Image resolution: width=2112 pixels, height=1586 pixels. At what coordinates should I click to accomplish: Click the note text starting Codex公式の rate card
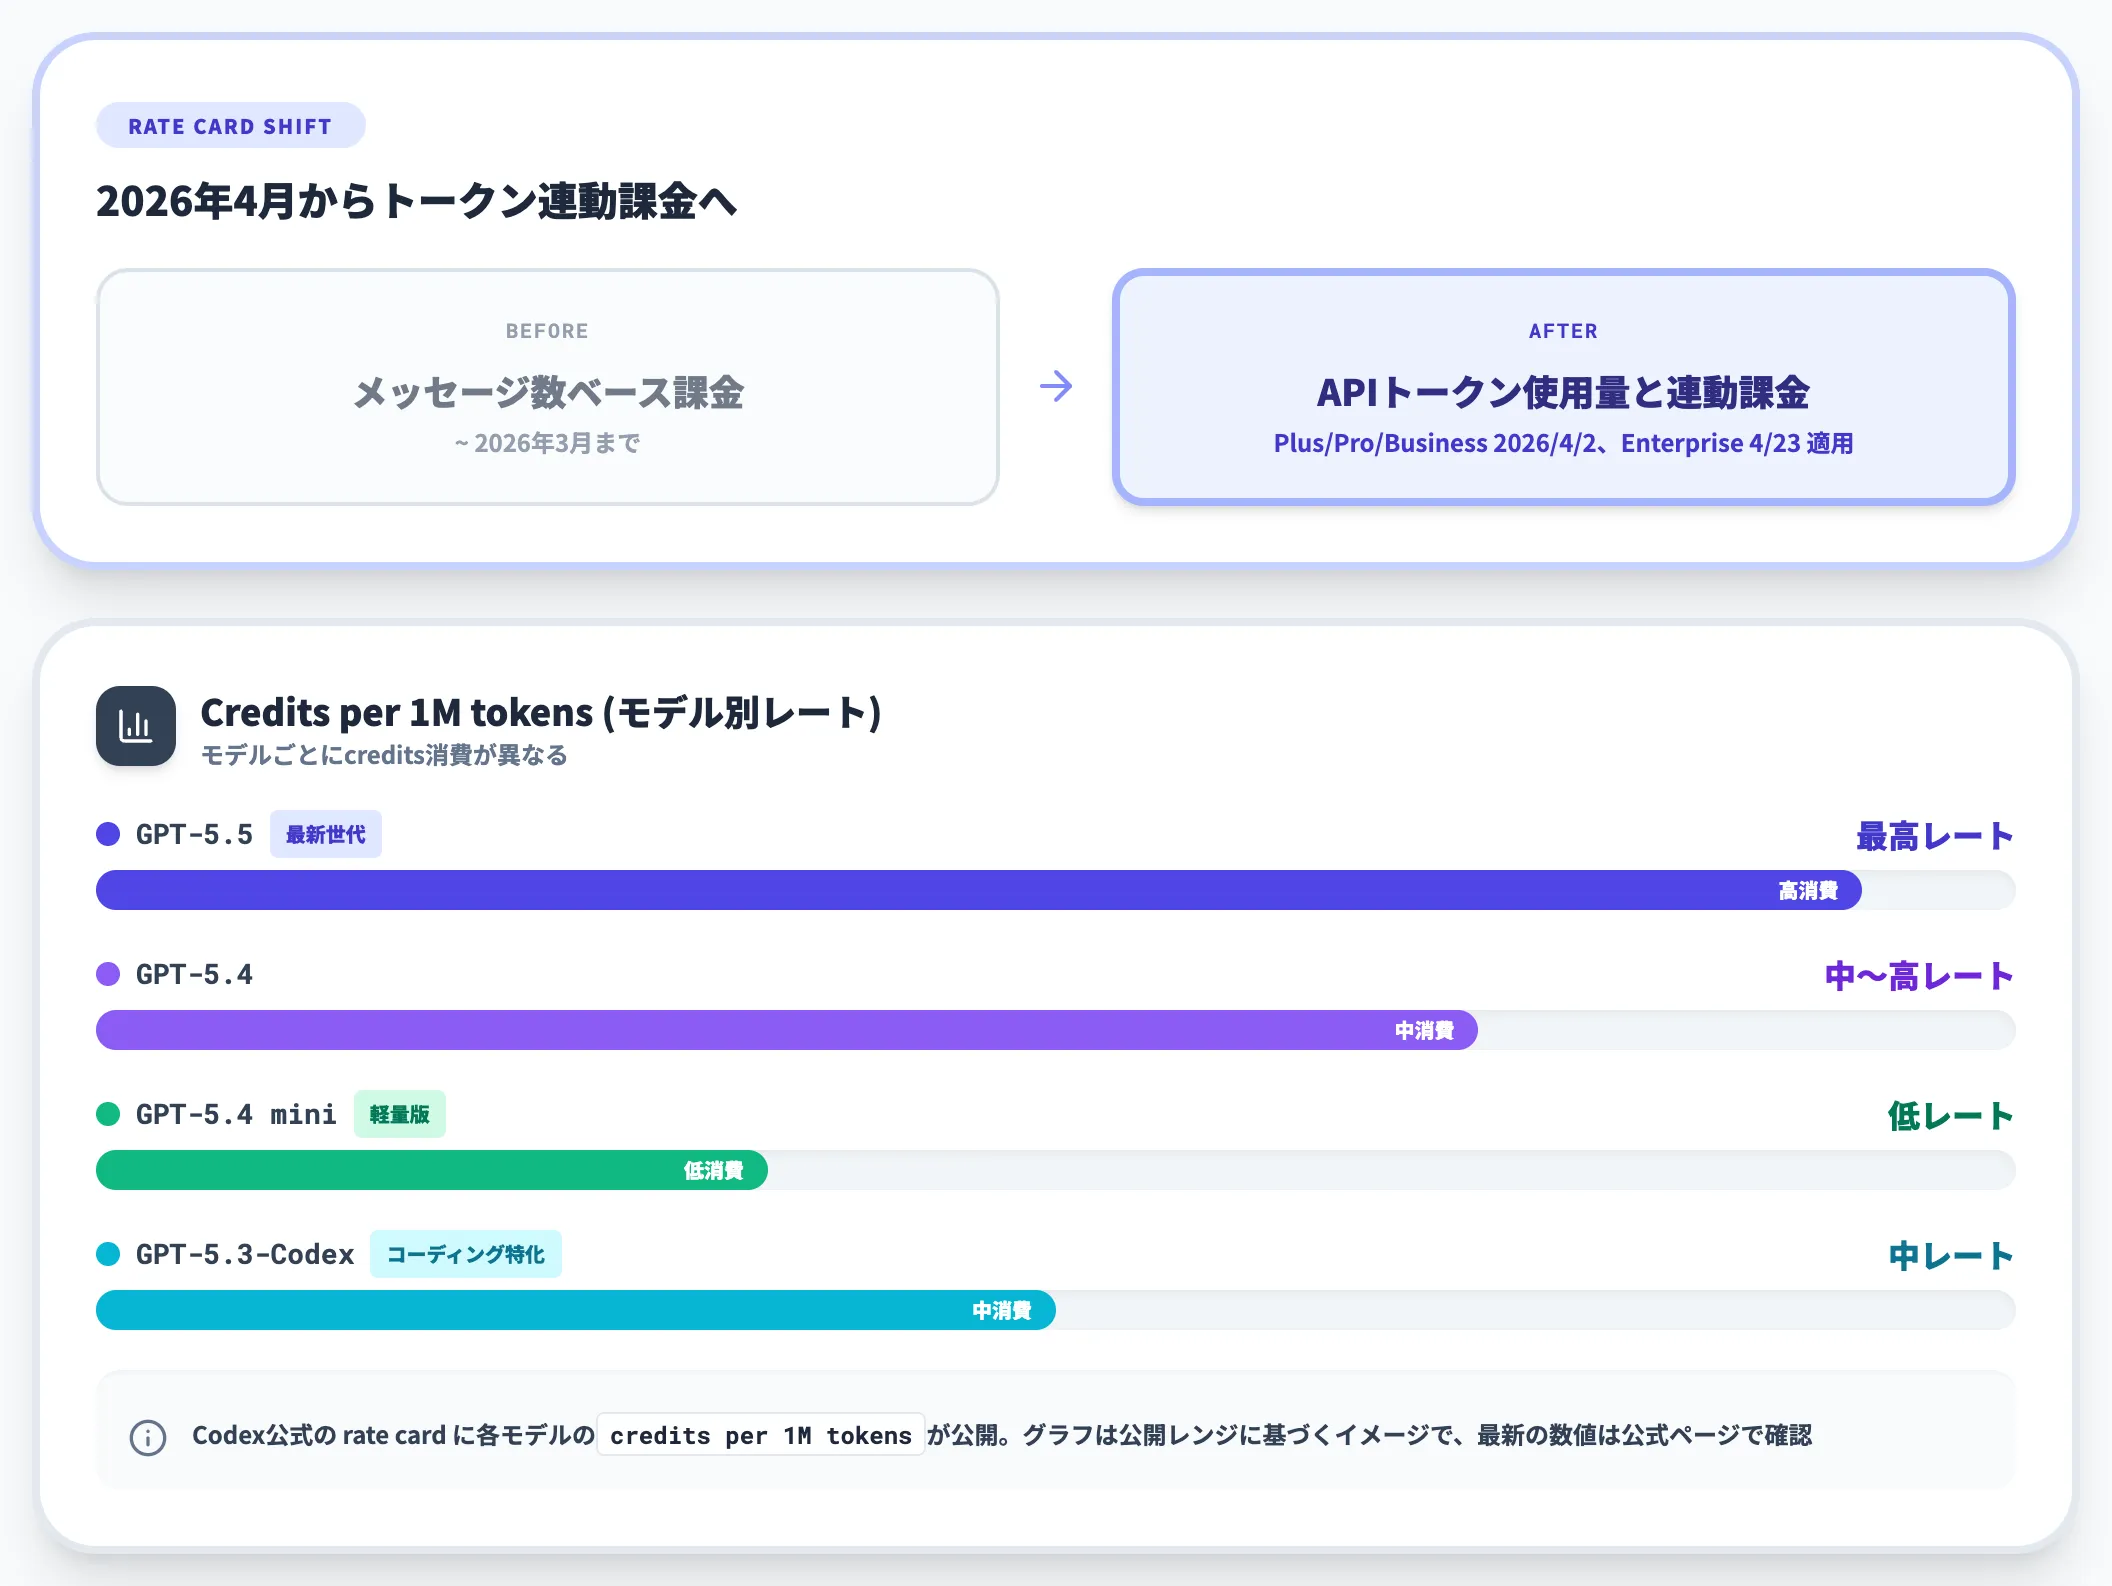(1002, 1435)
